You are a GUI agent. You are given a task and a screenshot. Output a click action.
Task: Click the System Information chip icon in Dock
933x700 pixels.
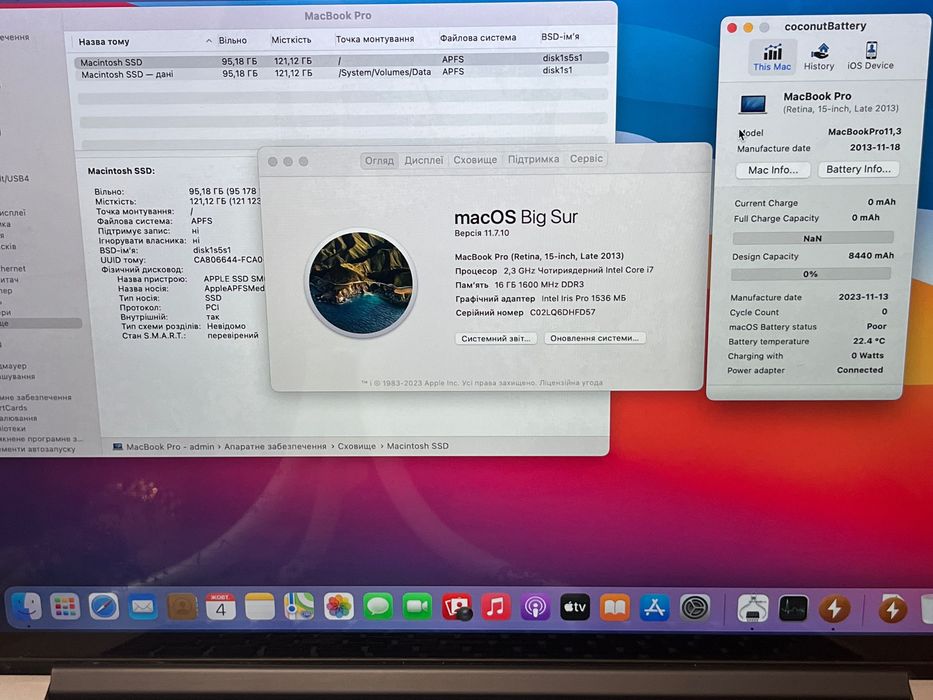pyautogui.click(x=753, y=609)
